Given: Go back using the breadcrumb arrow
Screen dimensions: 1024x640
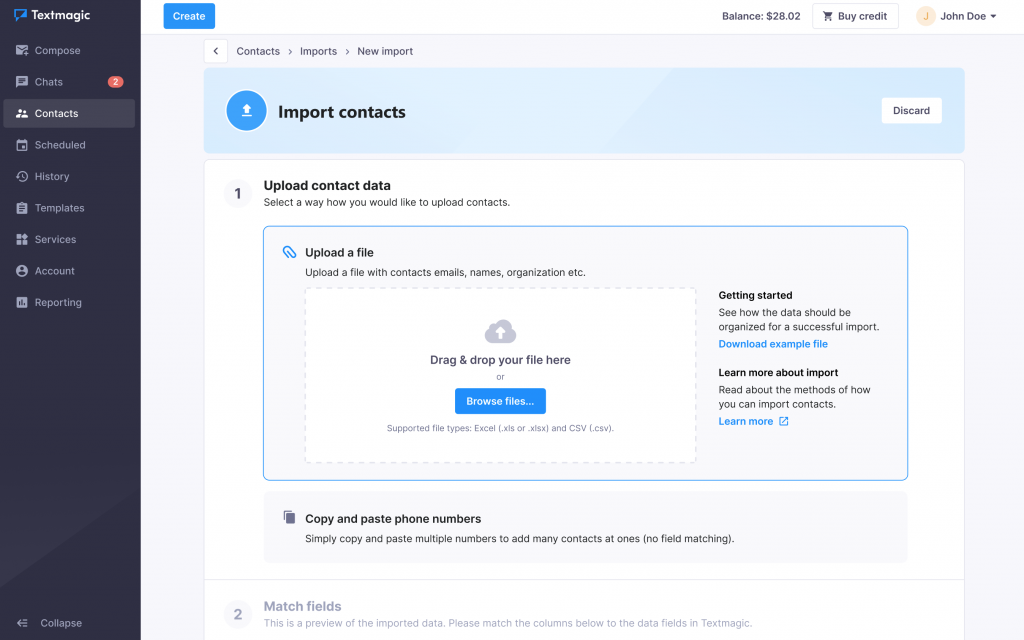Looking at the screenshot, I should pos(216,51).
